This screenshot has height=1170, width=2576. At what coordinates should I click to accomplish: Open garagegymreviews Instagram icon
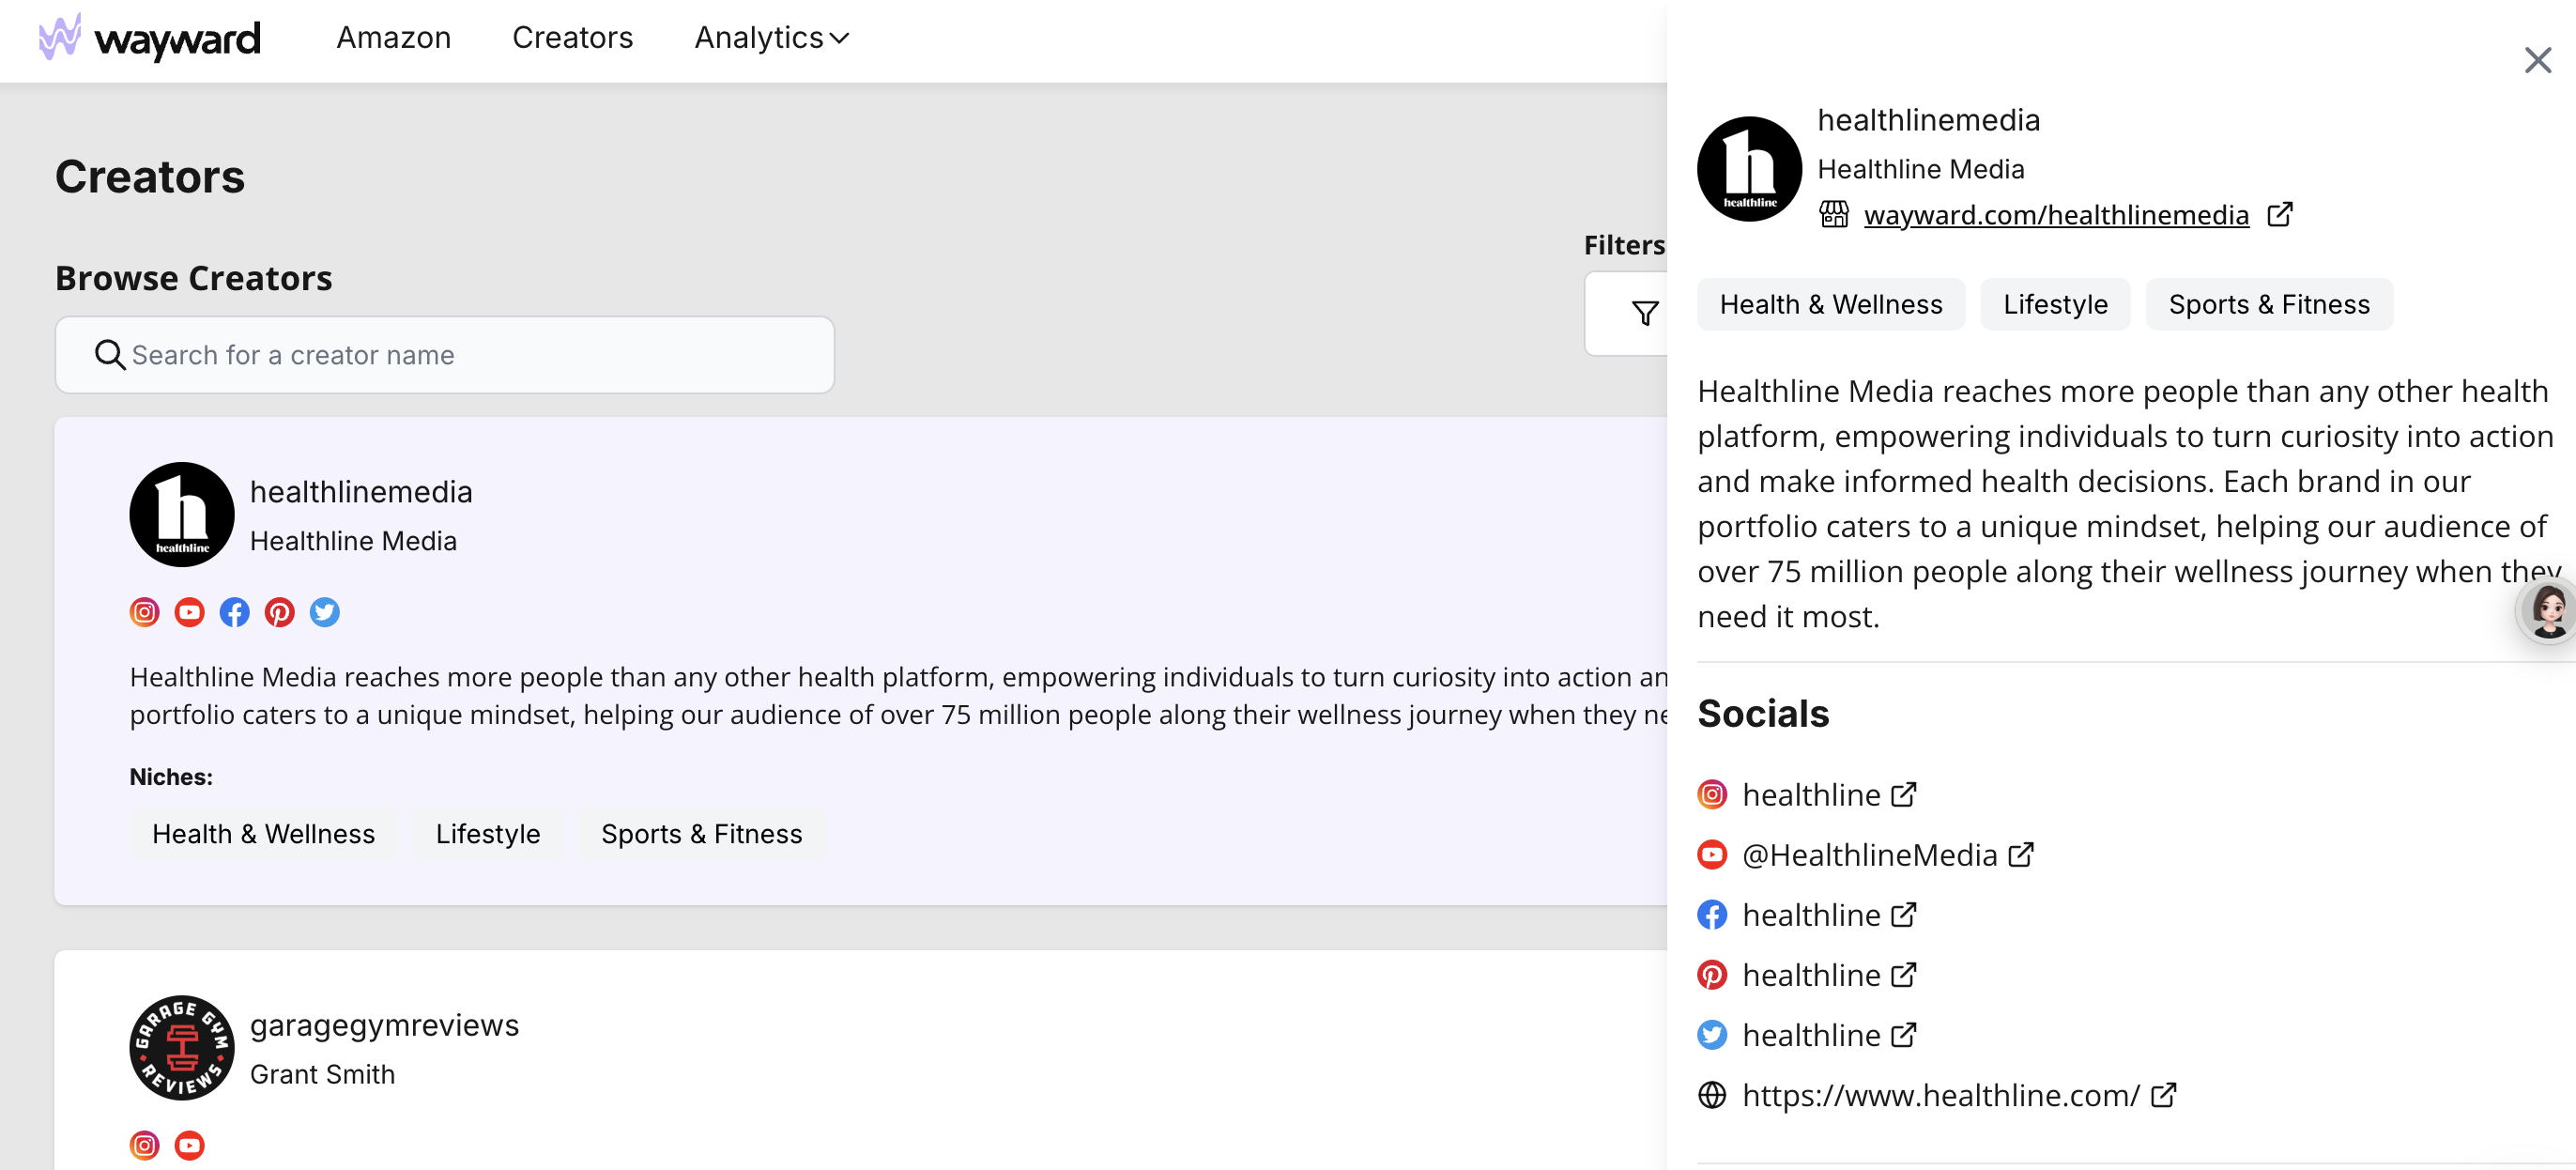coord(145,1145)
